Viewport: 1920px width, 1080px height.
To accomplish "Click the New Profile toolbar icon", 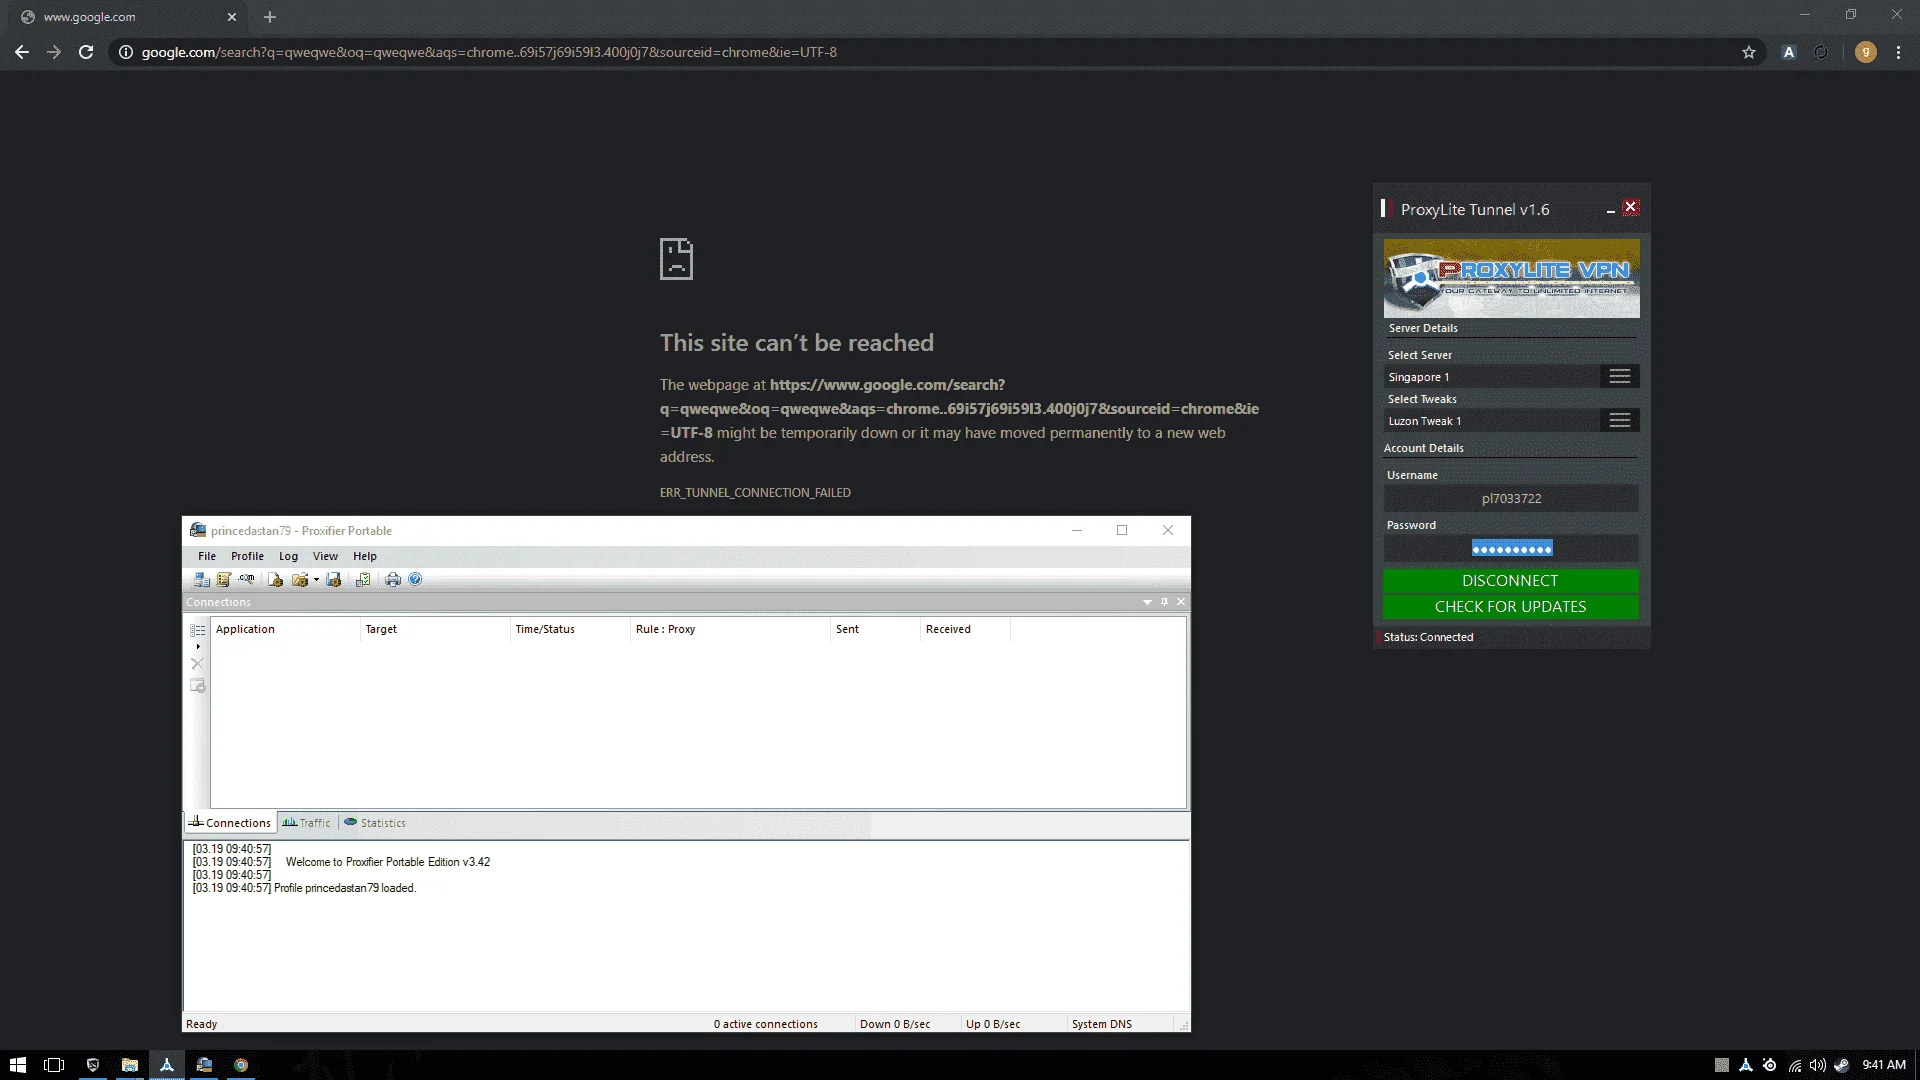I will 275,579.
